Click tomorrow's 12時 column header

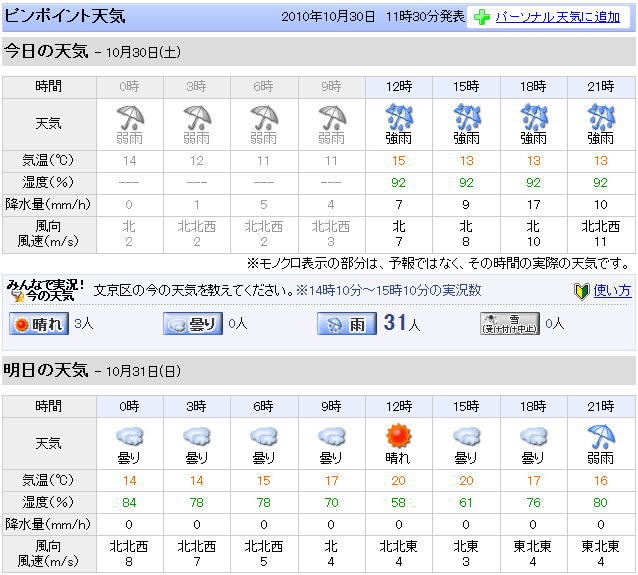pyautogui.click(x=399, y=406)
